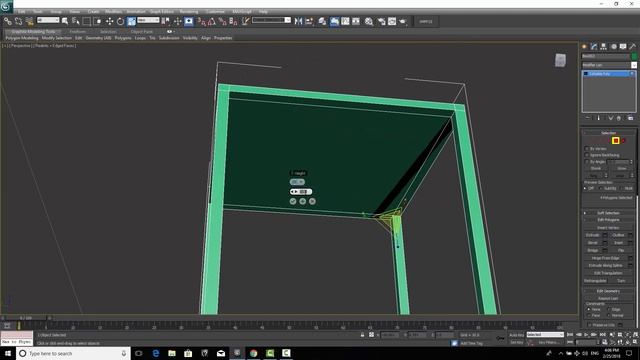Open the Customize menu
This screenshot has width=640, height=360.
coord(215,12)
